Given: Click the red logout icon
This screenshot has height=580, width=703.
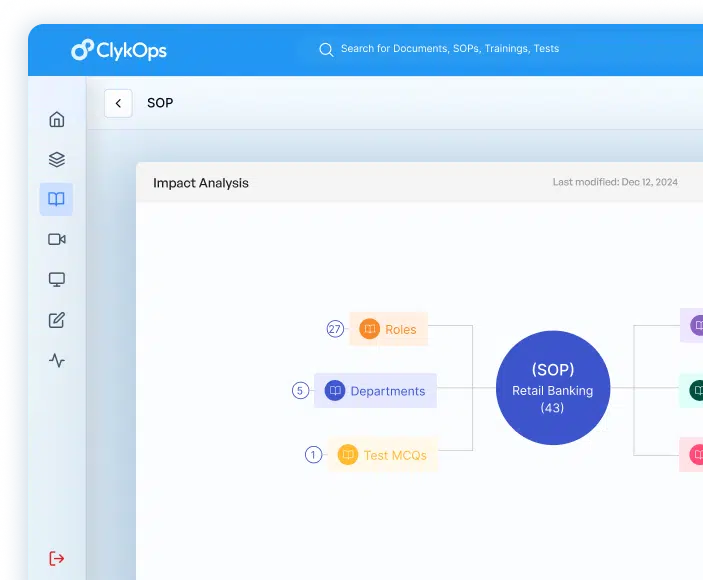Looking at the screenshot, I should [x=57, y=558].
